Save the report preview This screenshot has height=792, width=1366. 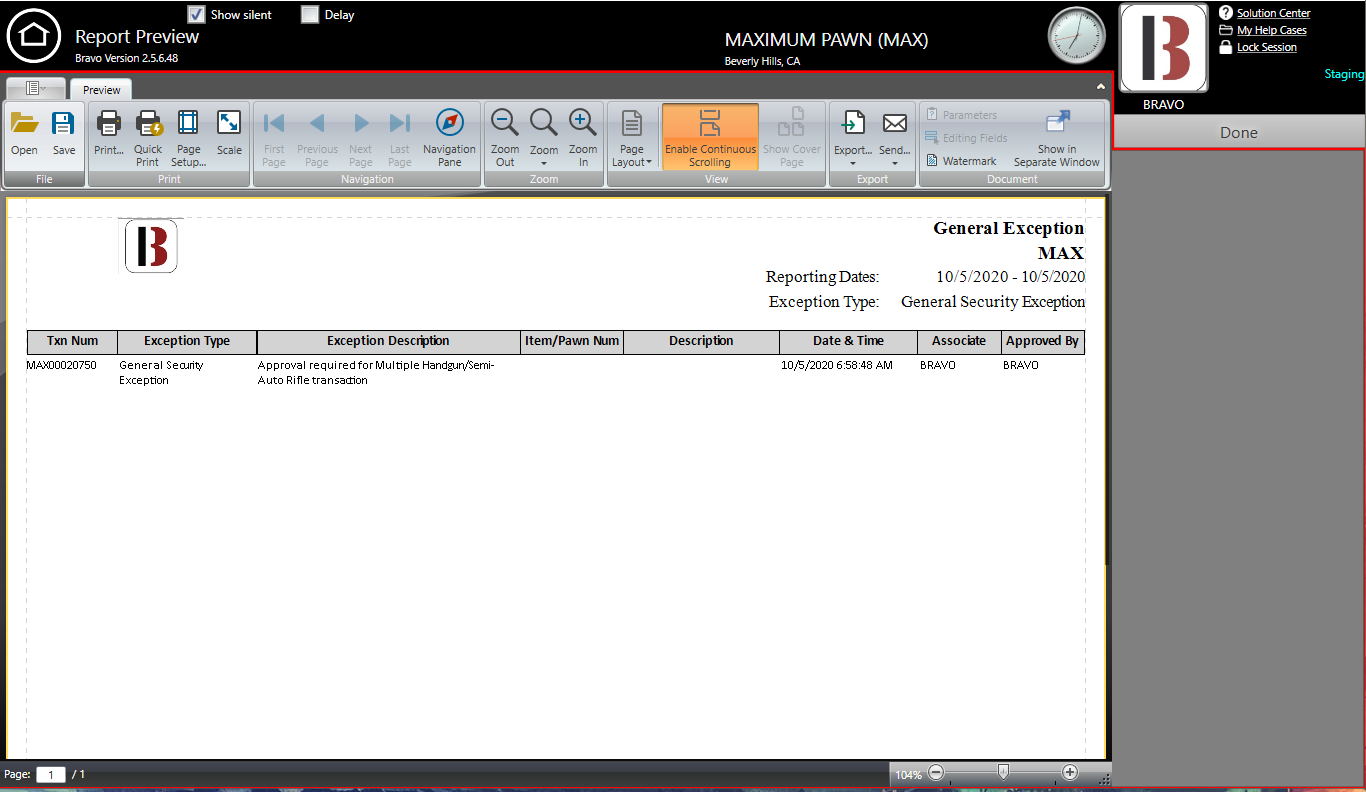click(x=64, y=134)
